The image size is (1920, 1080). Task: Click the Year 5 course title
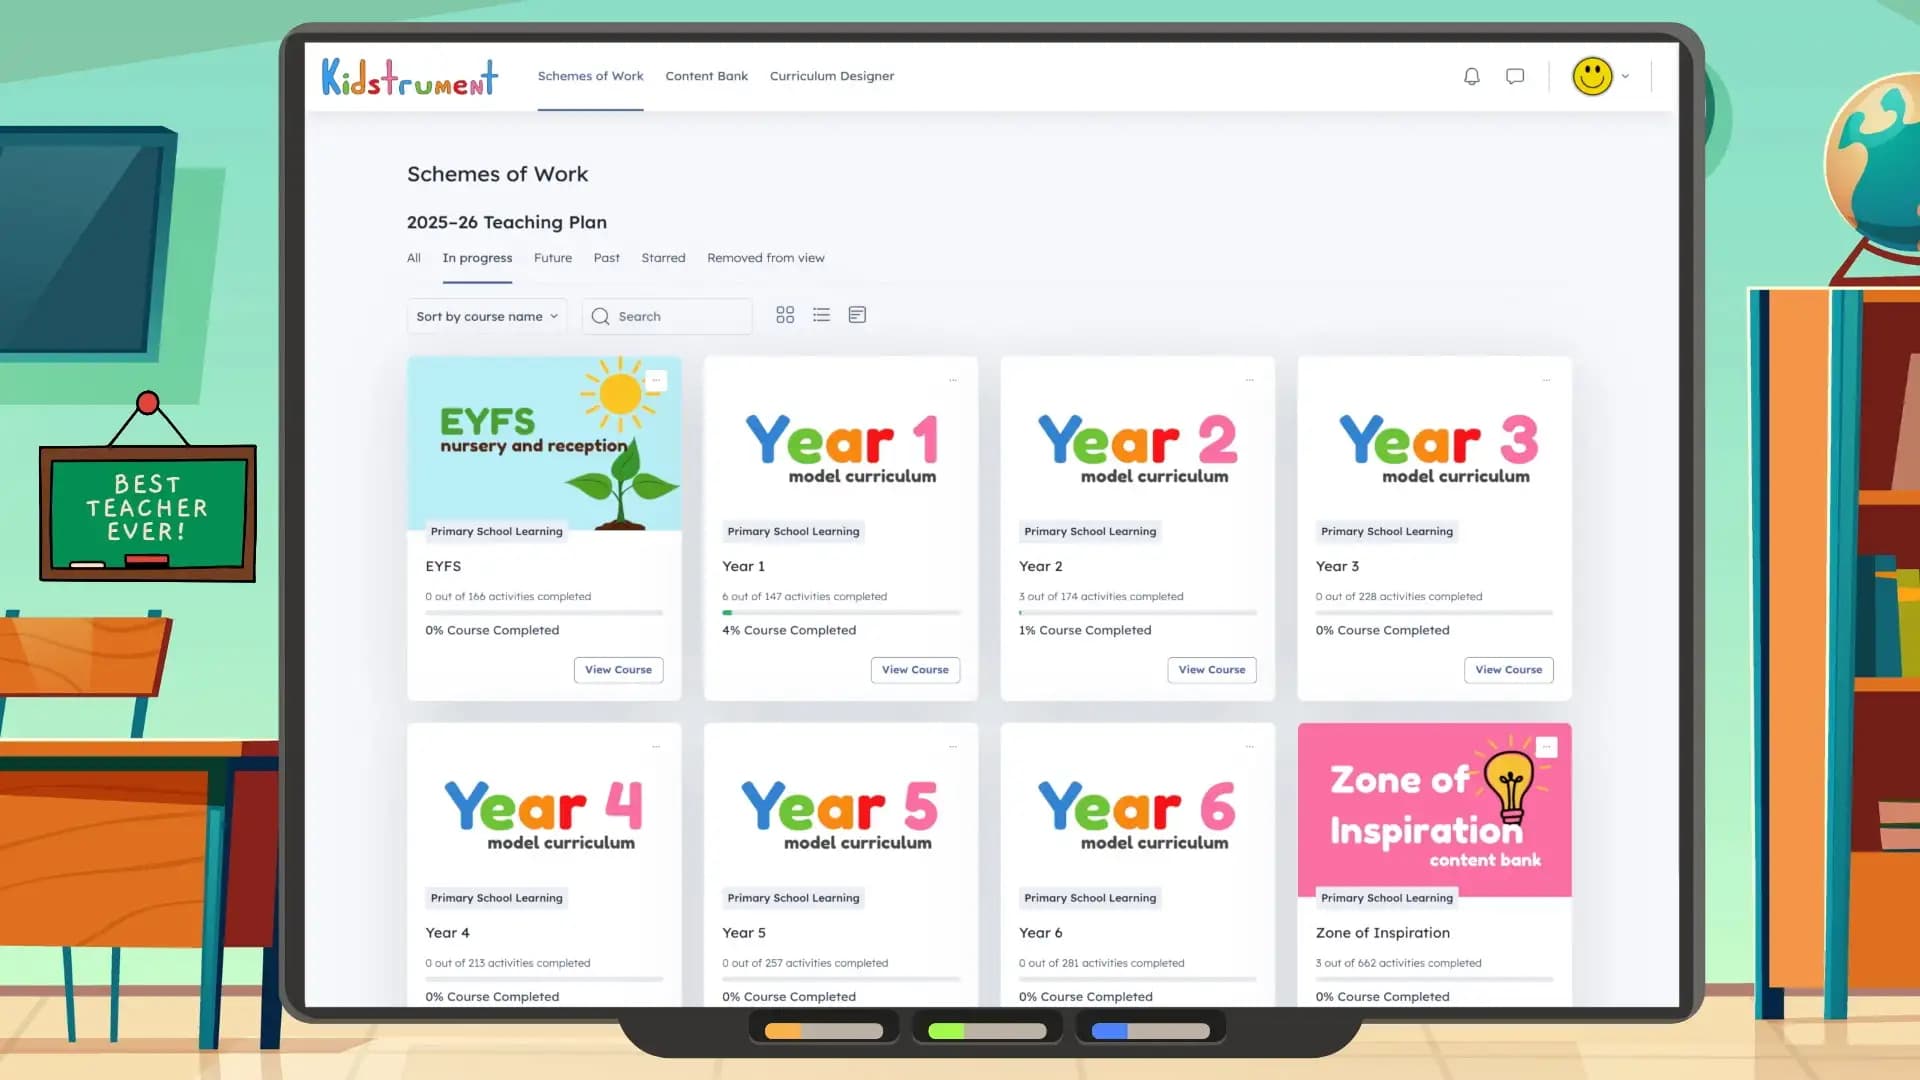(x=743, y=933)
